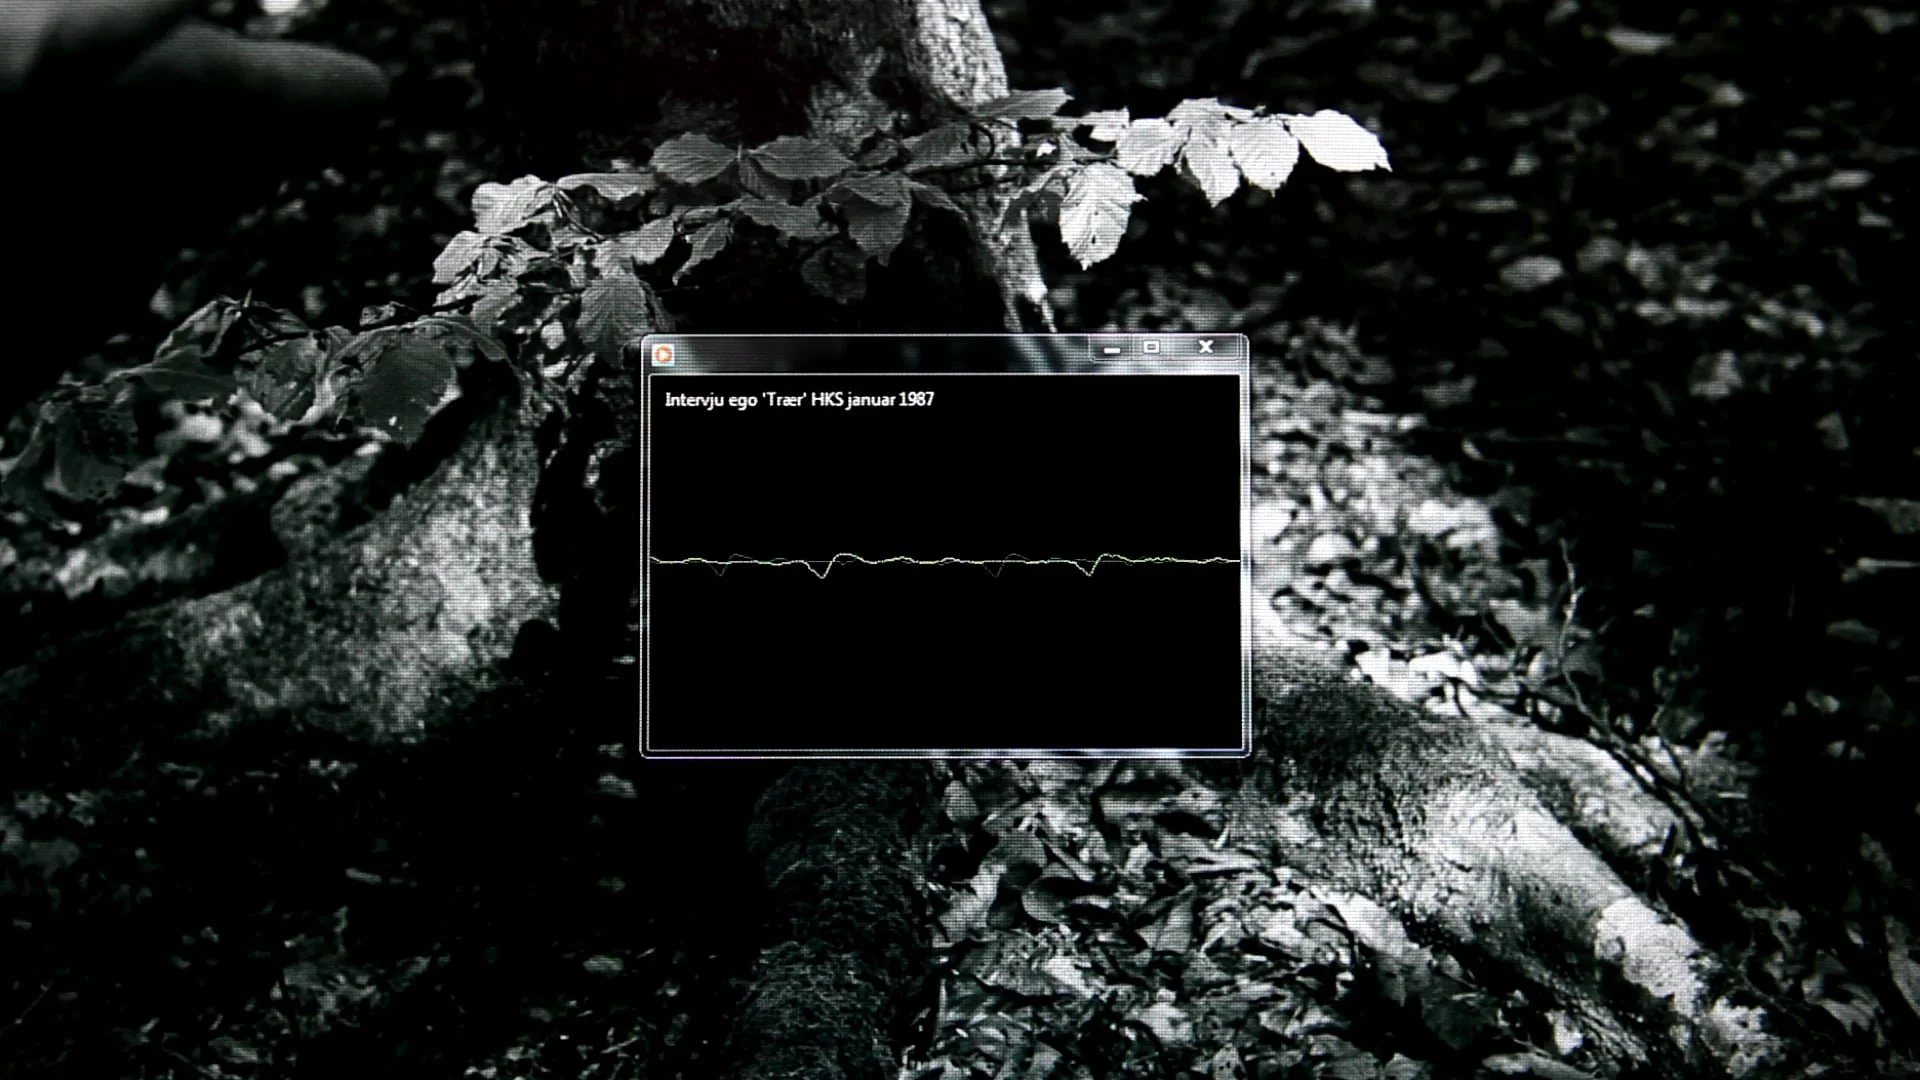Click the rightmost dip of the waveform

click(x=1092, y=574)
